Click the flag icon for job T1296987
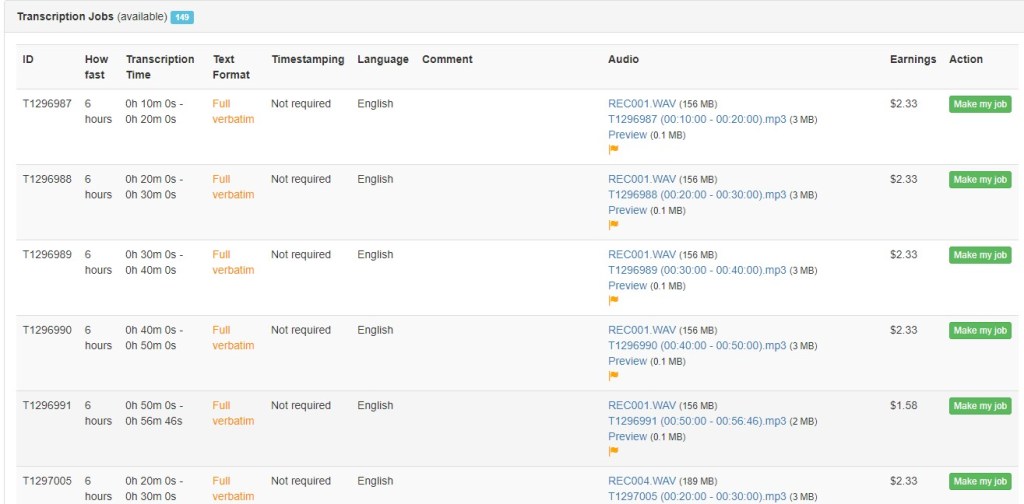Screen dimensions: 1024x504 tap(613, 149)
